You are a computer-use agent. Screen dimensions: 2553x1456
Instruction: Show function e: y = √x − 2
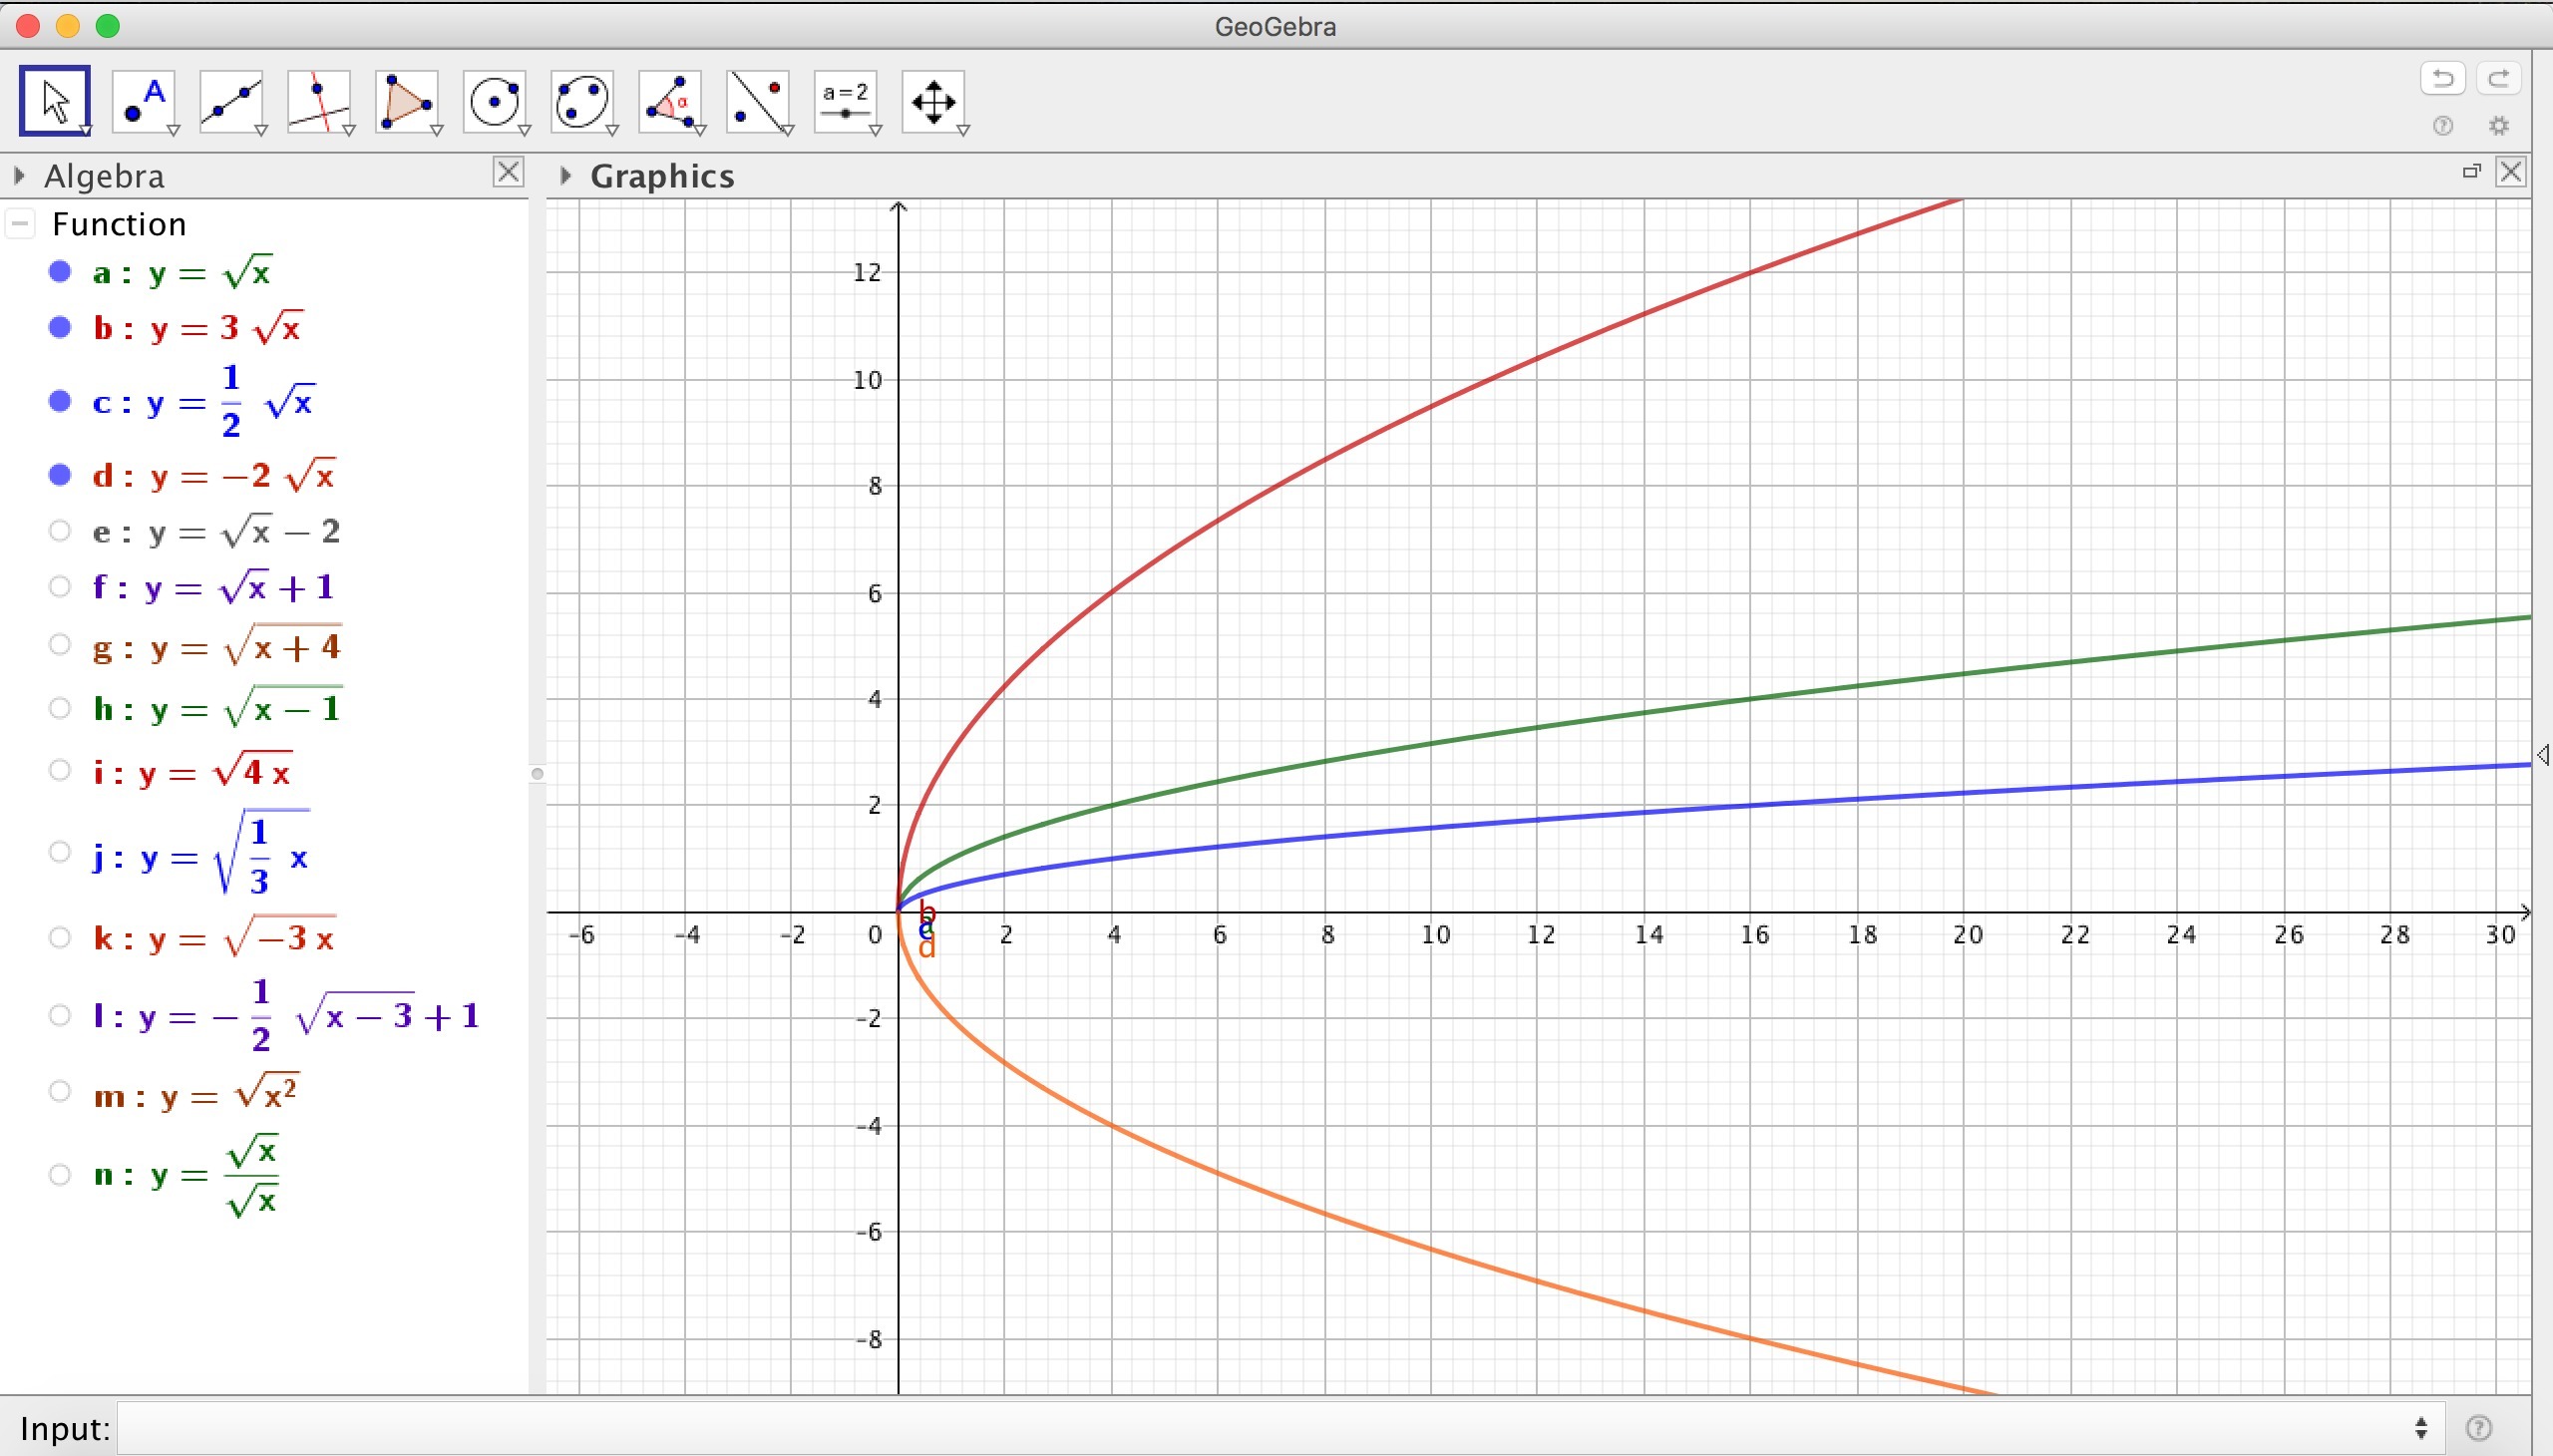click(x=60, y=531)
